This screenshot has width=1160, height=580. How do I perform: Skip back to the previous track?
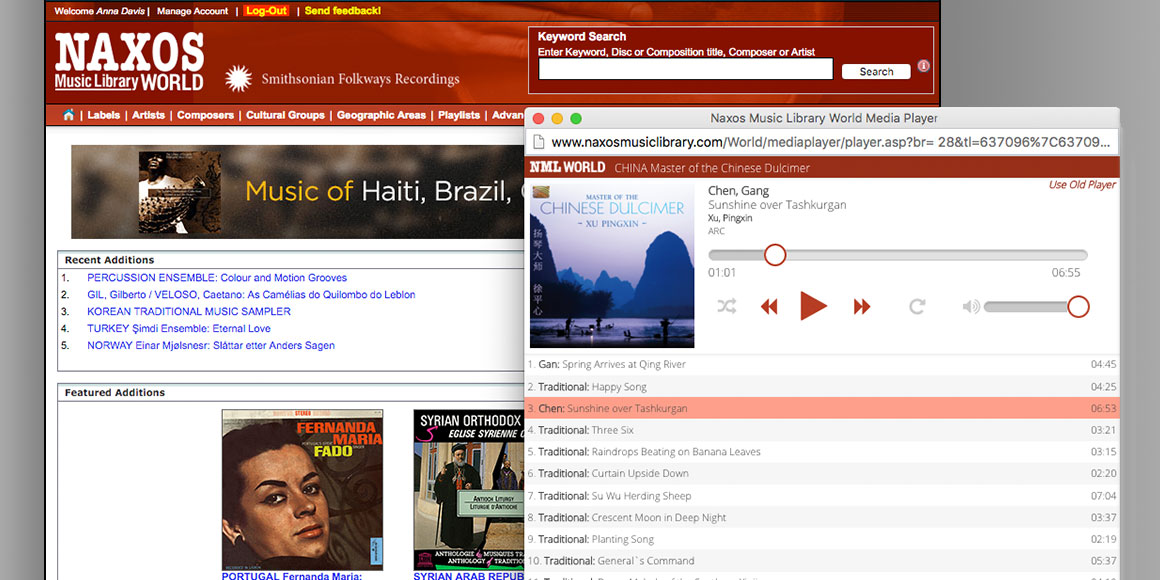[x=769, y=307]
